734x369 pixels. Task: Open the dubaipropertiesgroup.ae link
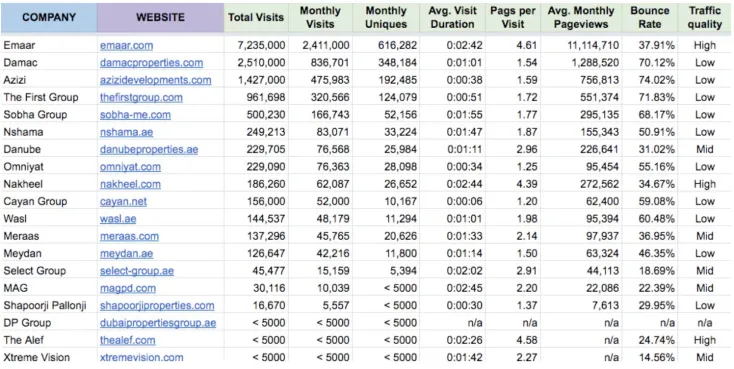158,323
